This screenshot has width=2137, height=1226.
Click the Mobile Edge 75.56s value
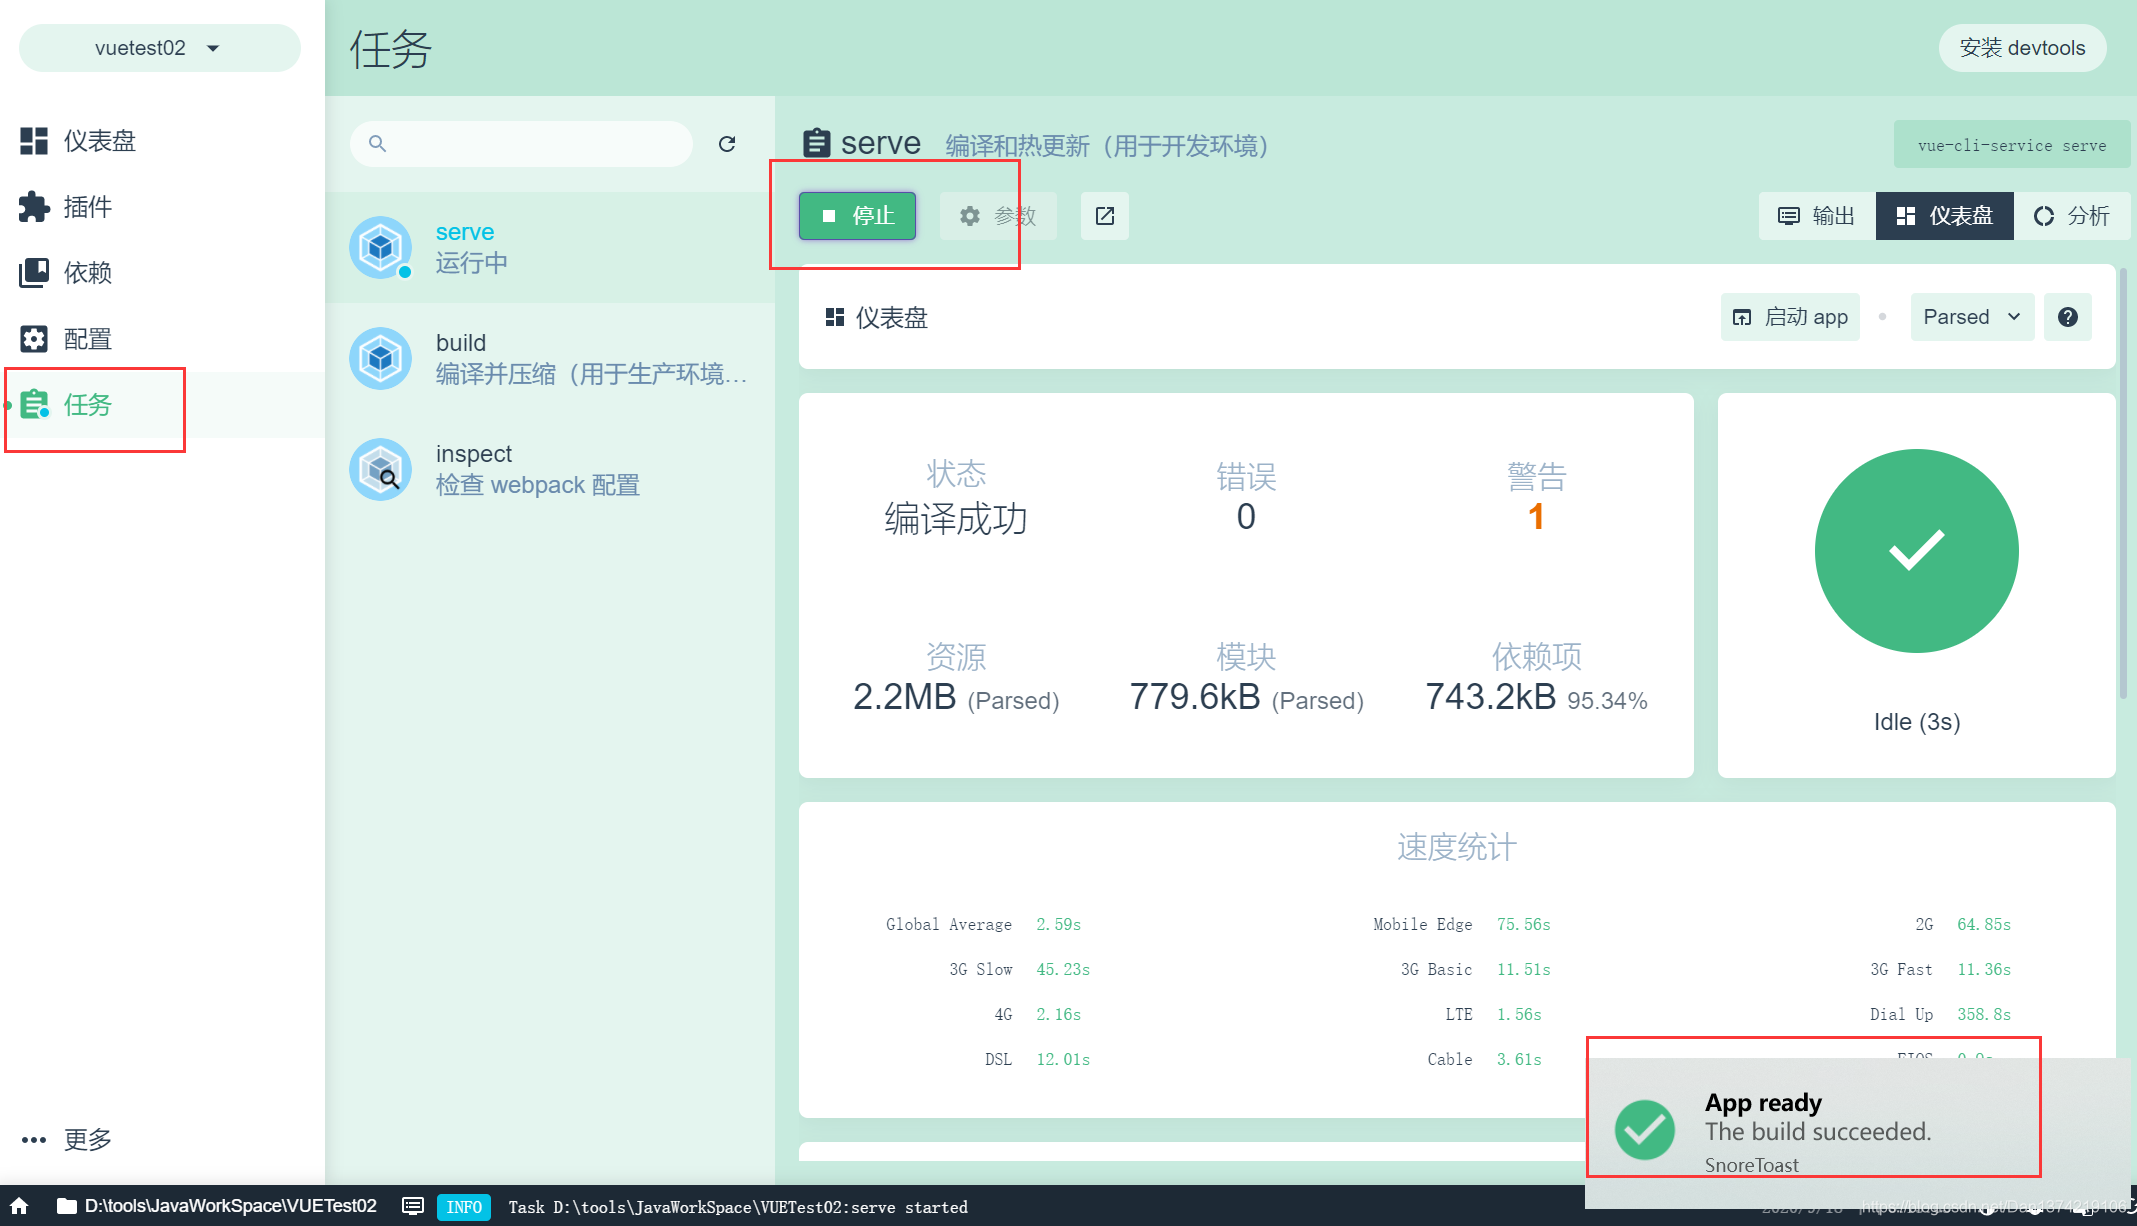pos(1524,924)
